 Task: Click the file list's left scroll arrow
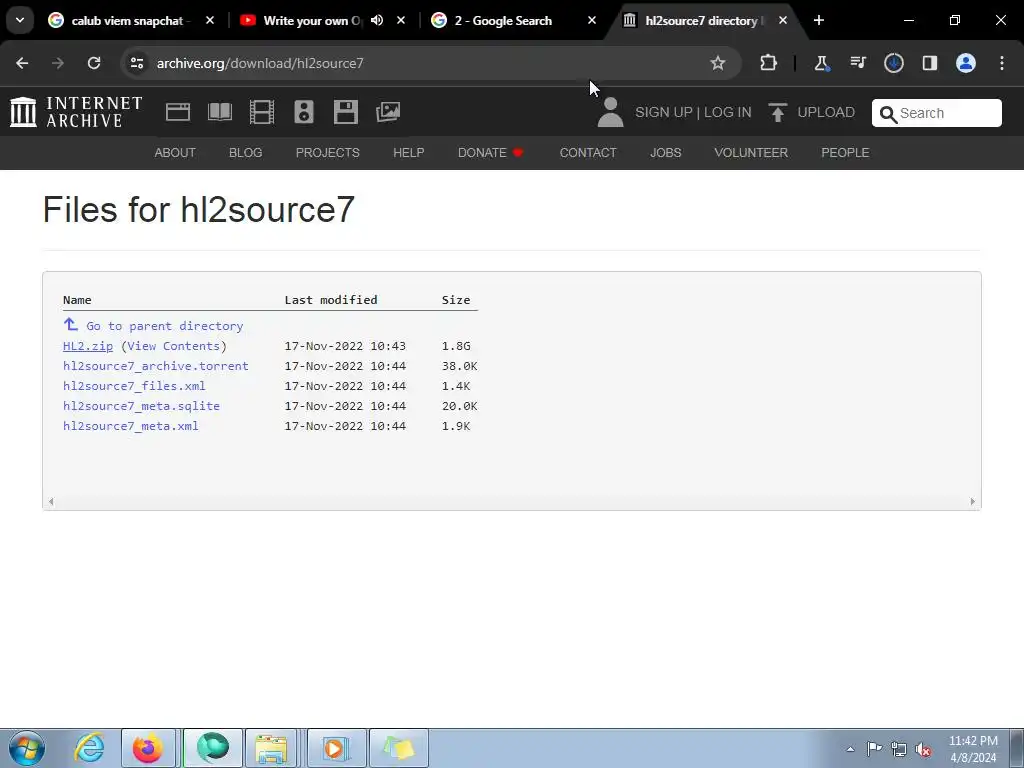click(51, 502)
